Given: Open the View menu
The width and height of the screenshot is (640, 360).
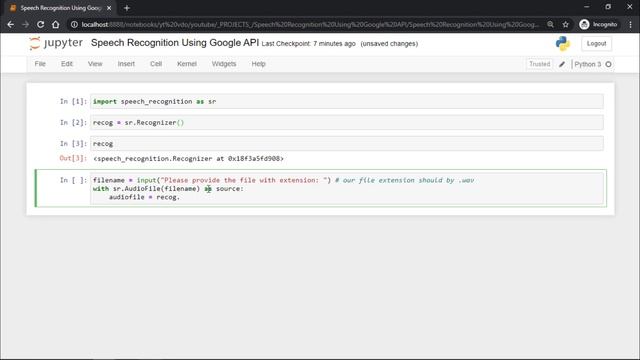Looking at the screenshot, I should coord(95,64).
